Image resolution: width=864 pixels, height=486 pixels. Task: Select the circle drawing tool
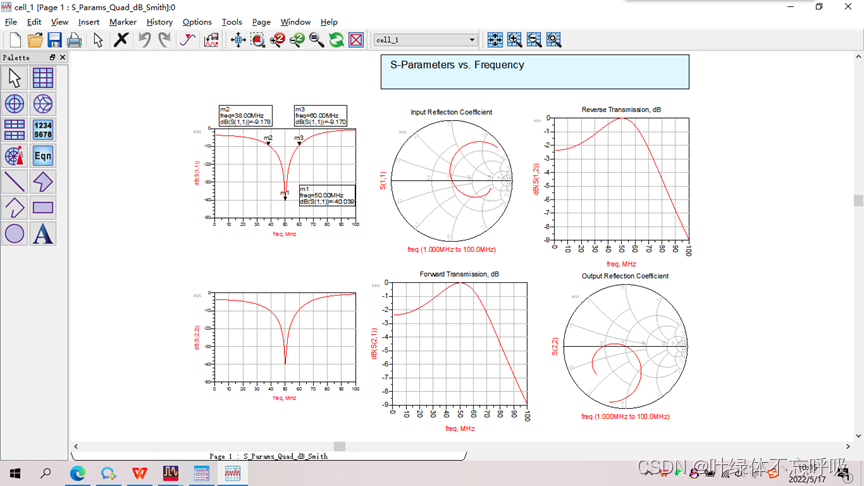[14, 234]
